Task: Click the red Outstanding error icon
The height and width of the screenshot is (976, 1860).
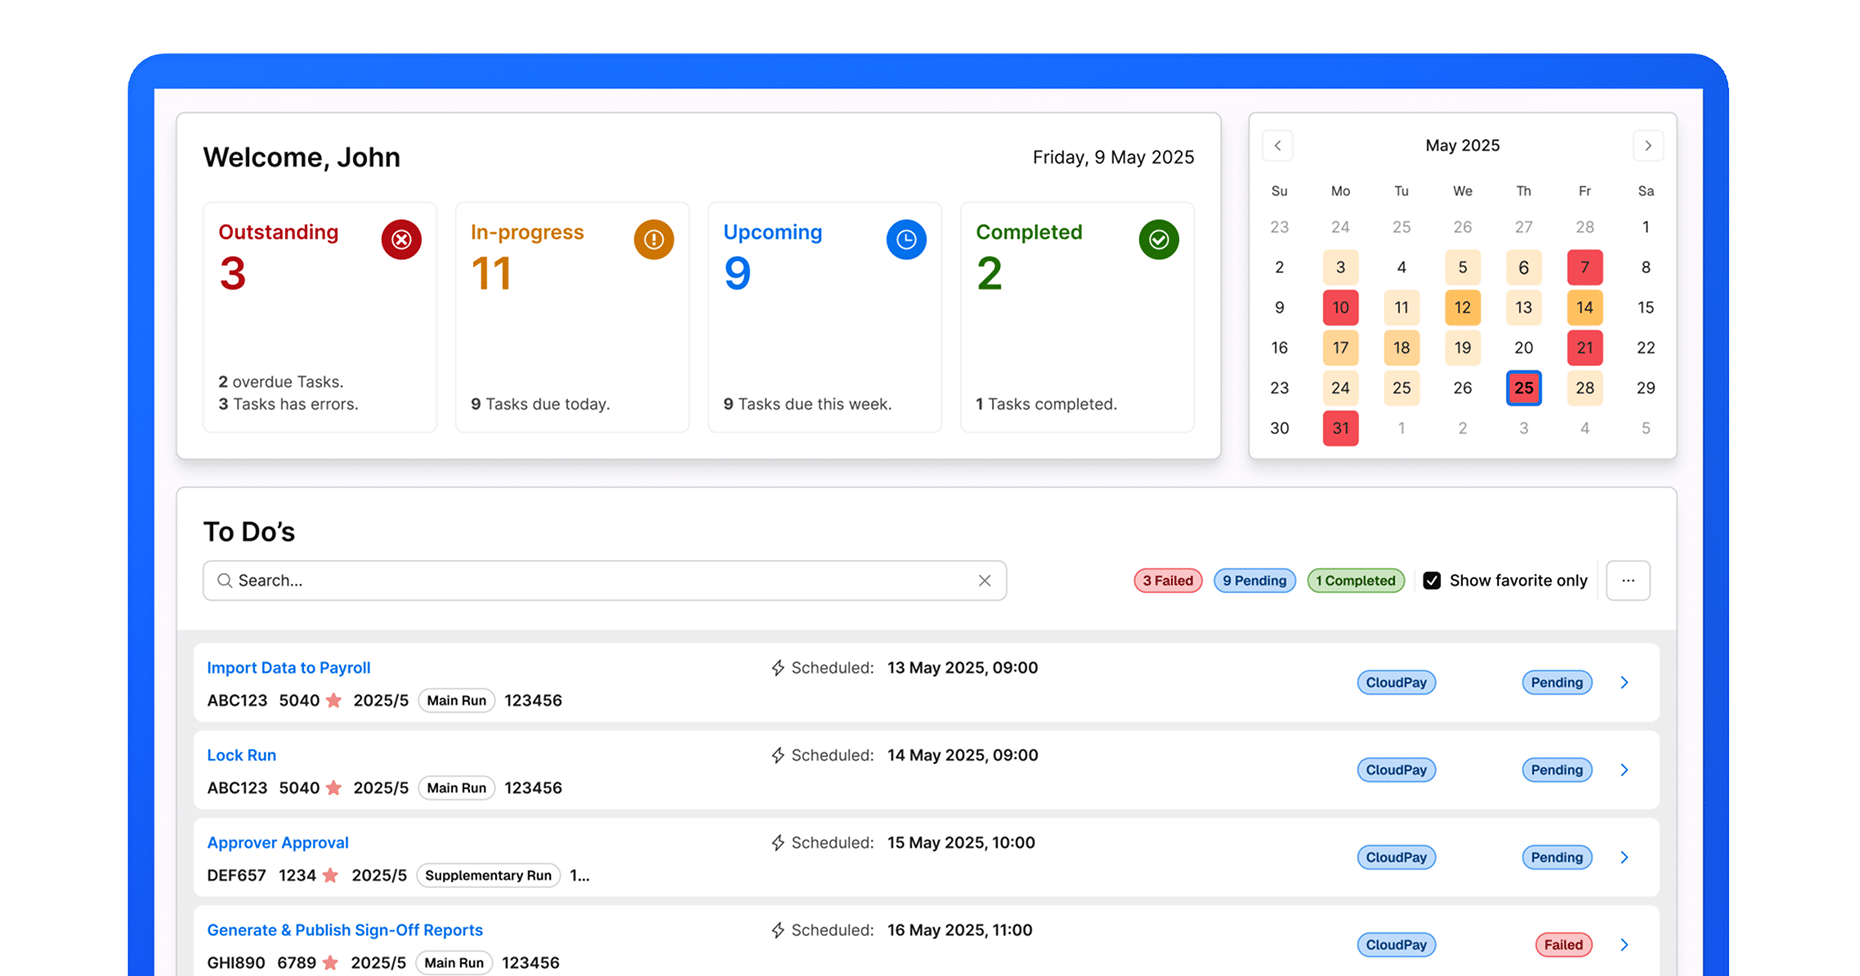Action: pos(401,239)
